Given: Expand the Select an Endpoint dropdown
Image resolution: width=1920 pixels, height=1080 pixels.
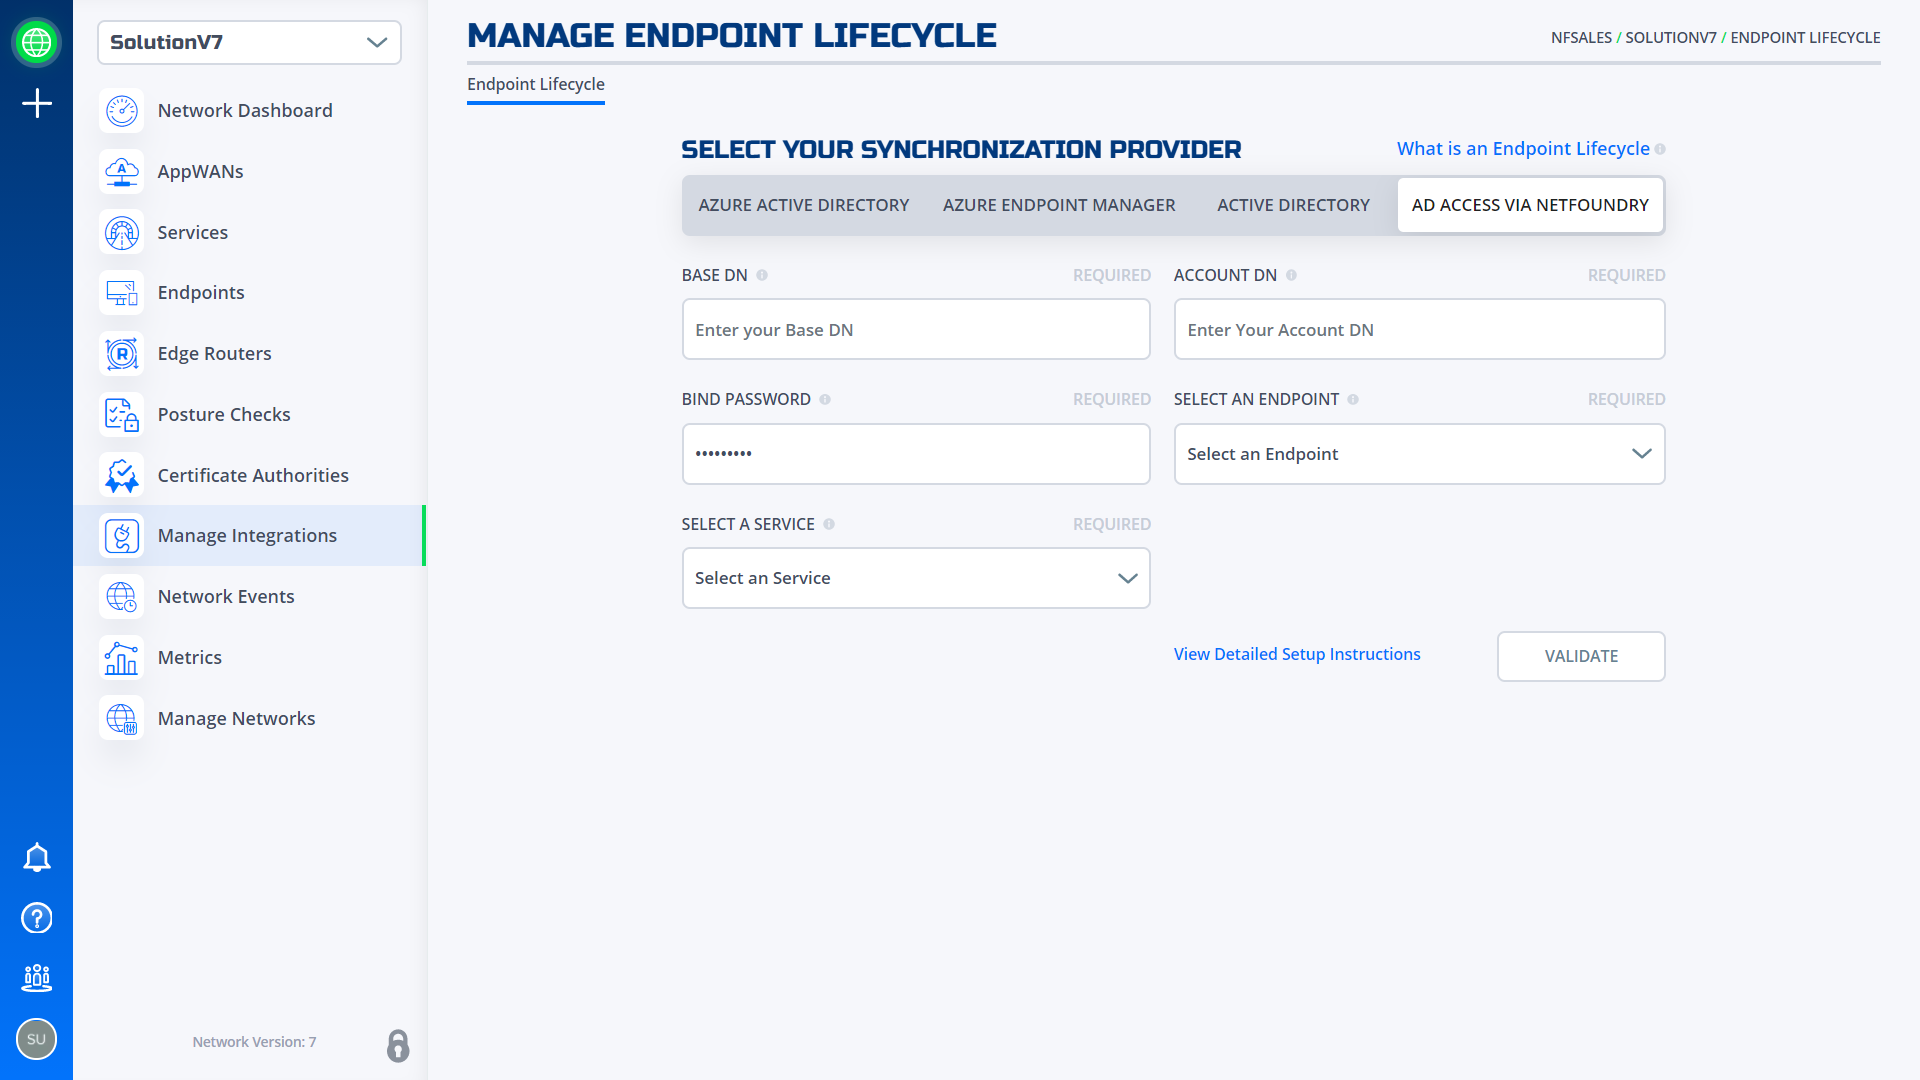Looking at the screenshot, I should point(1419,454).
